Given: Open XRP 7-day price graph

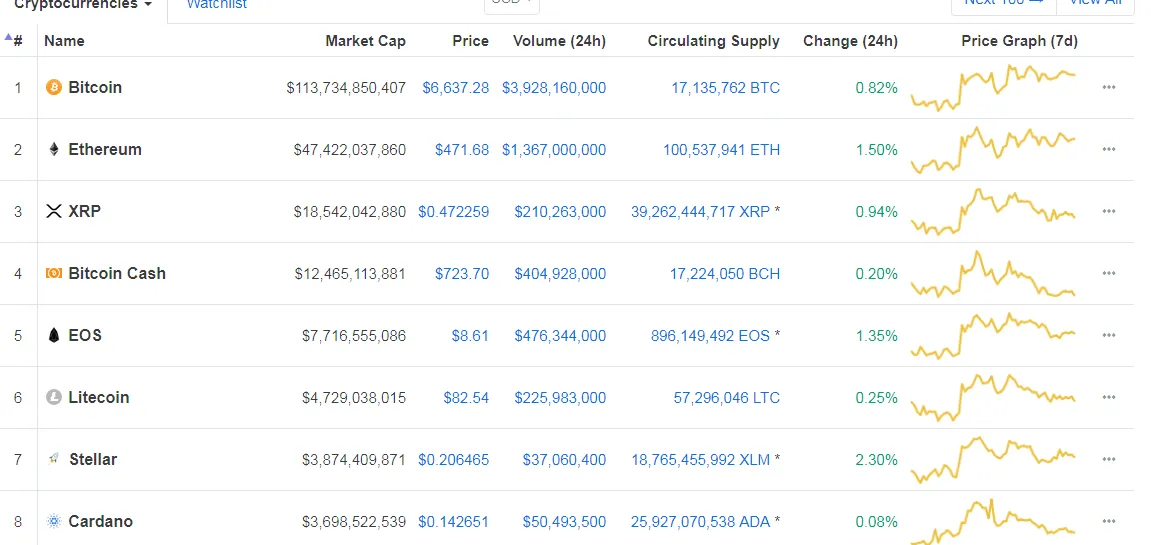Looking at the screenshot, I should 993,212.
